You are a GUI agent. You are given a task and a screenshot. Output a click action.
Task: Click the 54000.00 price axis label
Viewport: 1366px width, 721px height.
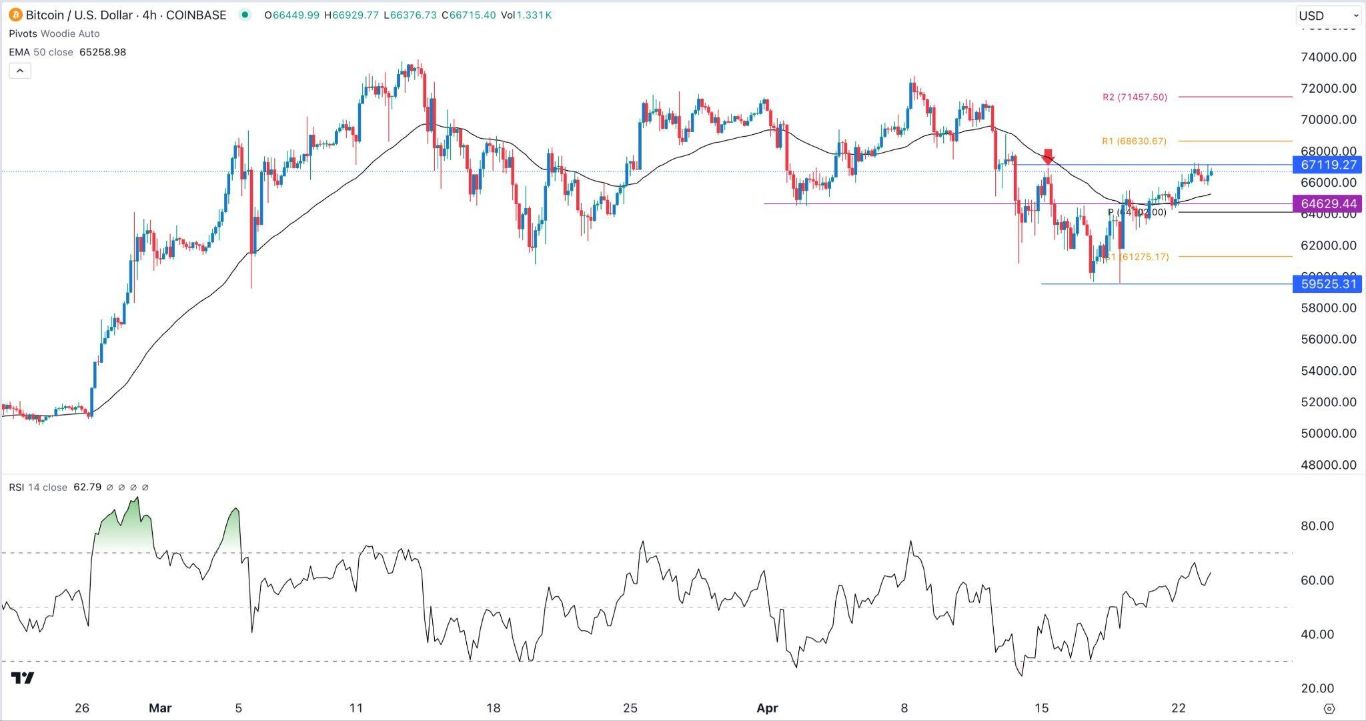click(x=1328, y=371)
